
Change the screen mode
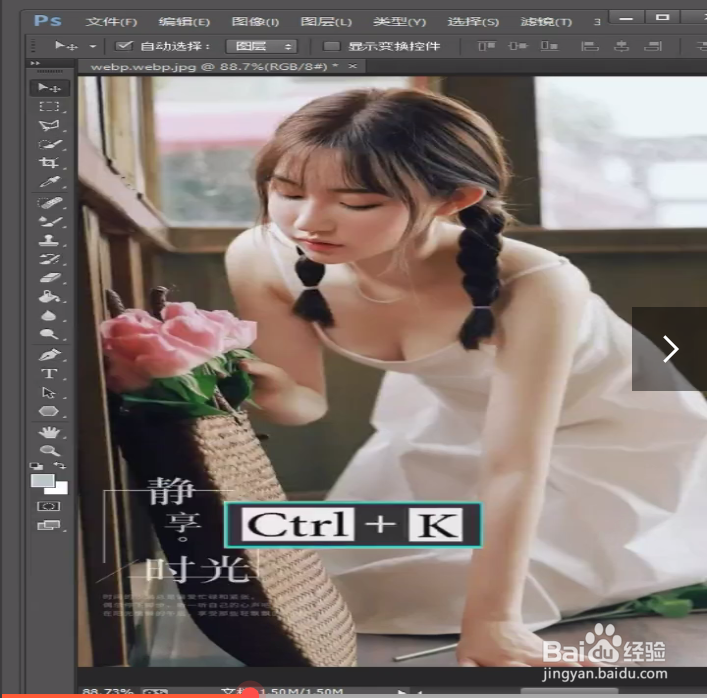click(x=49, y=525)
